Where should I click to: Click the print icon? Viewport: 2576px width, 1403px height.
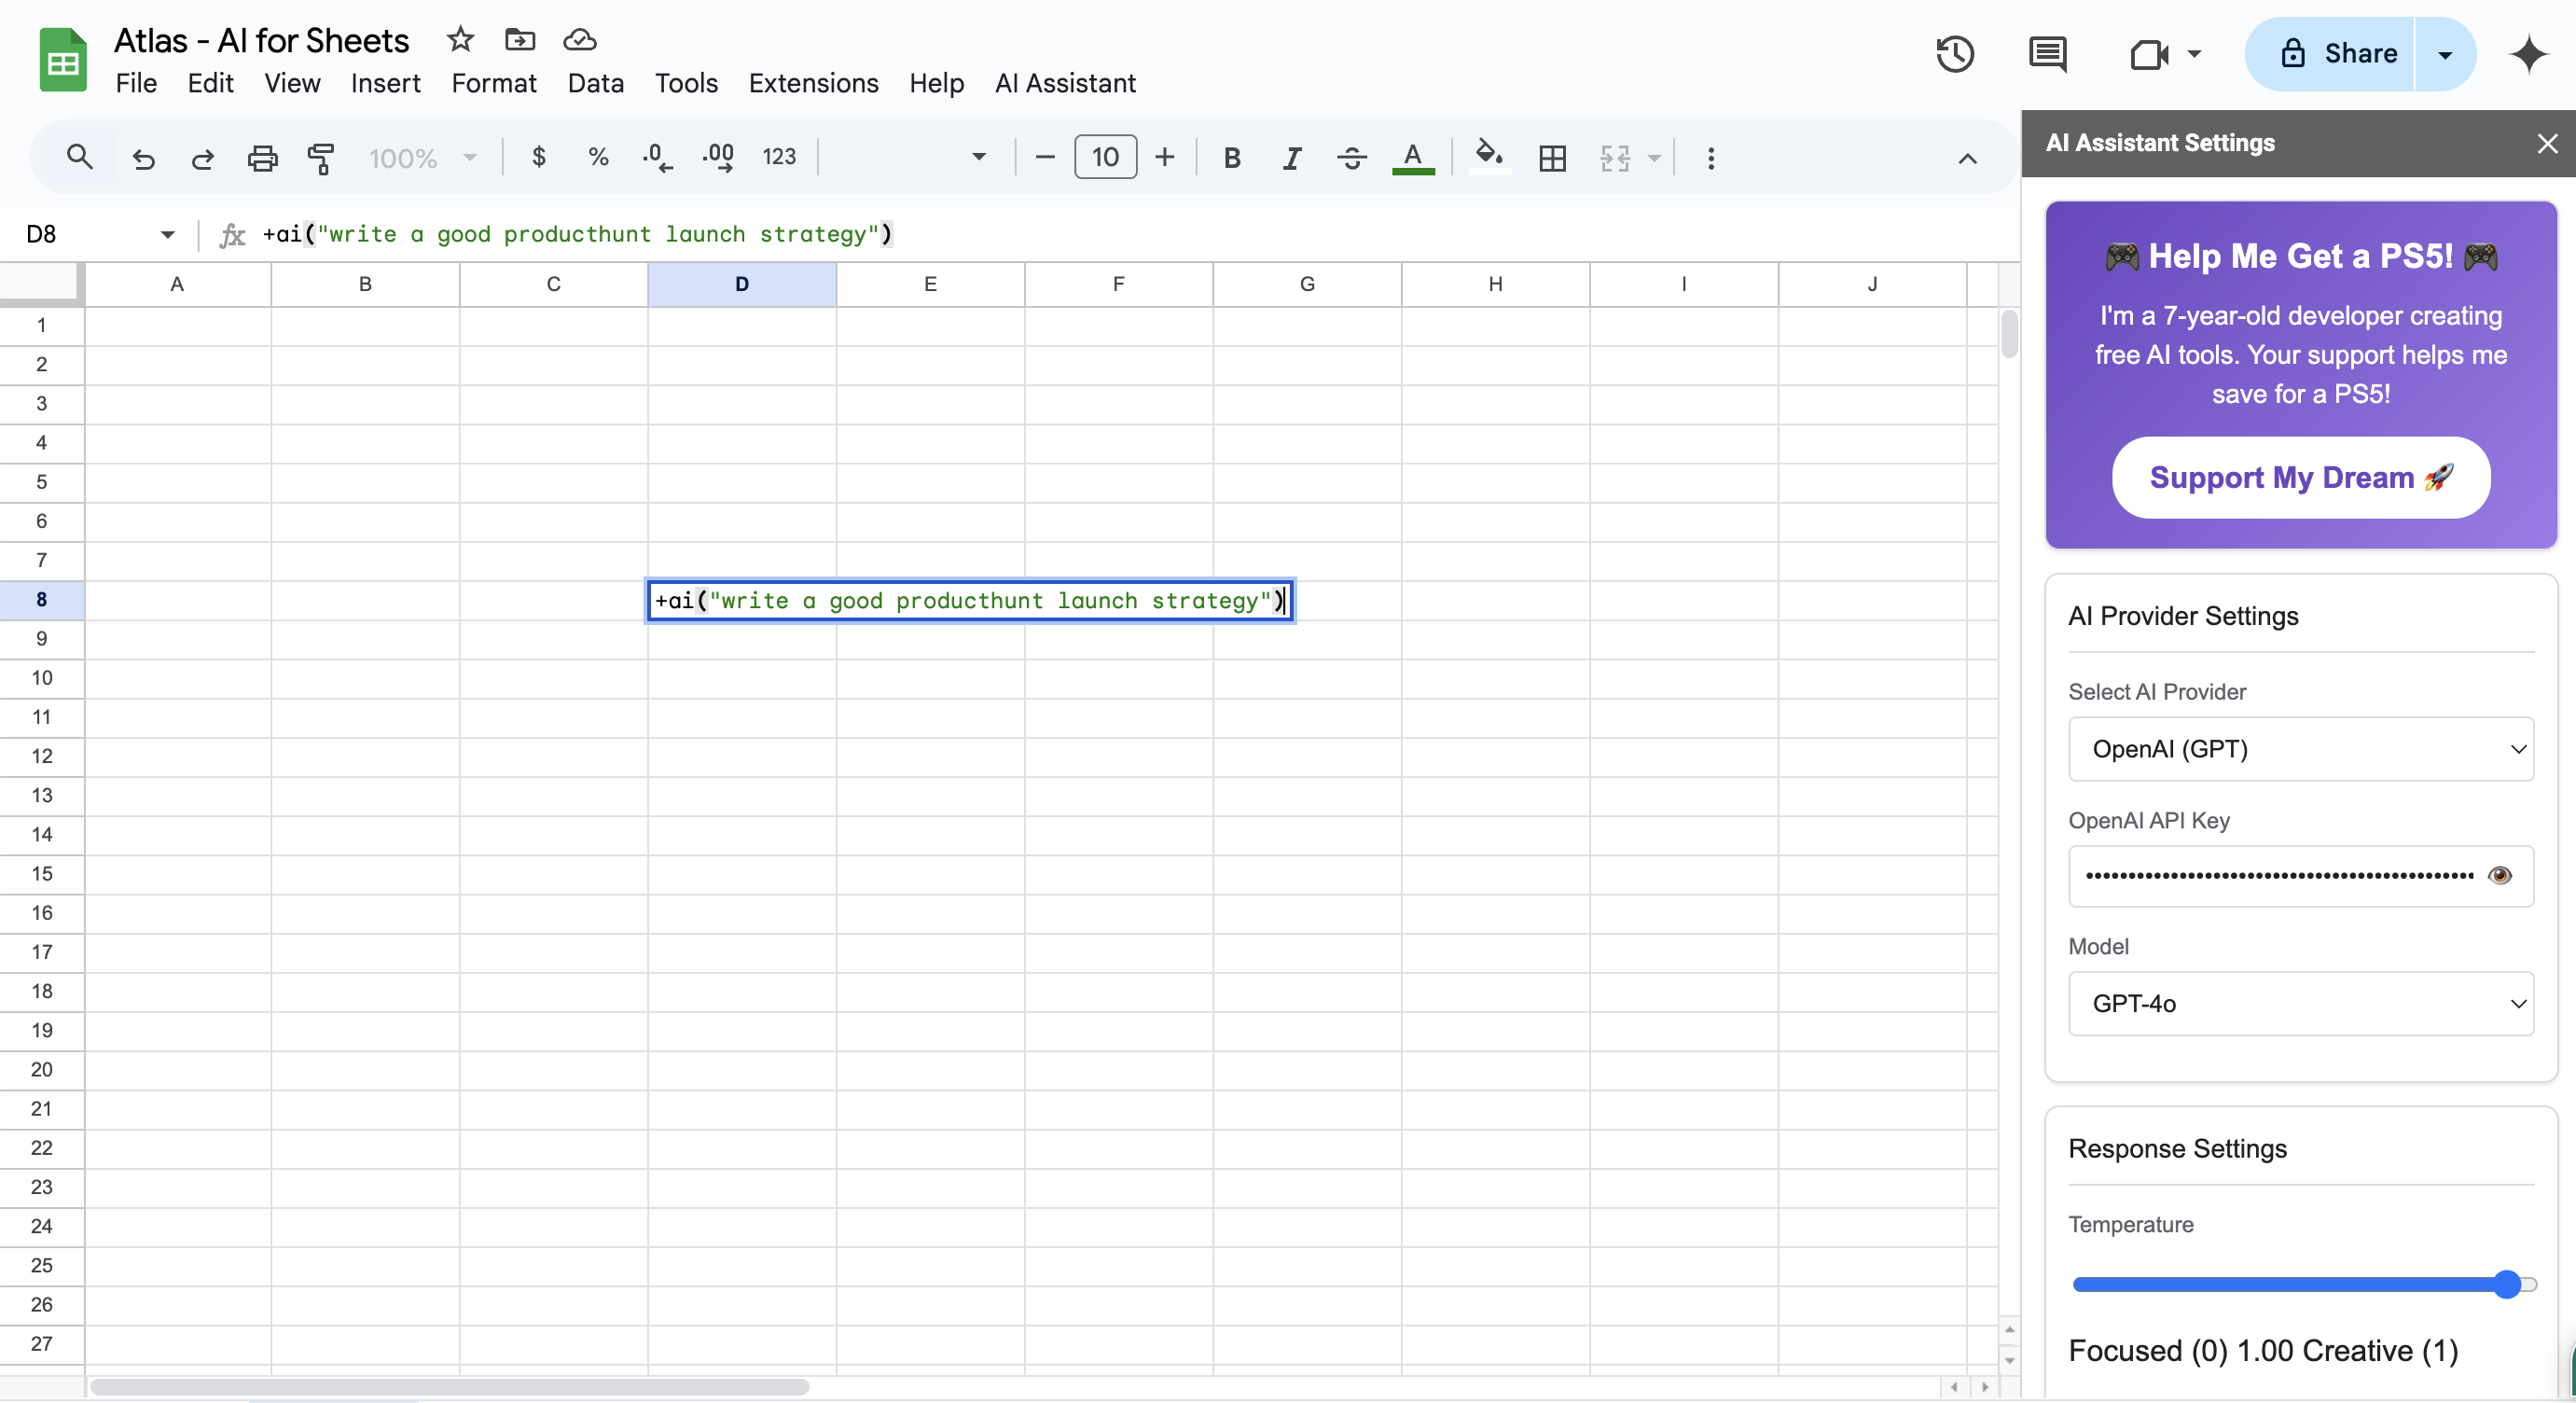click(262, 158)
